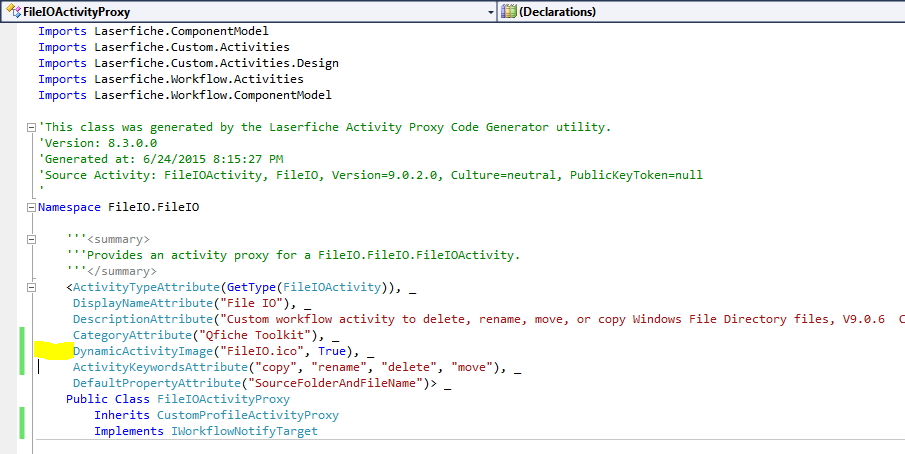The height and width of the screenshot is (454, 905).
Task: Click FileIO.FileIO after Namespace
Action: pyautogui.click(x=154, y=207)
